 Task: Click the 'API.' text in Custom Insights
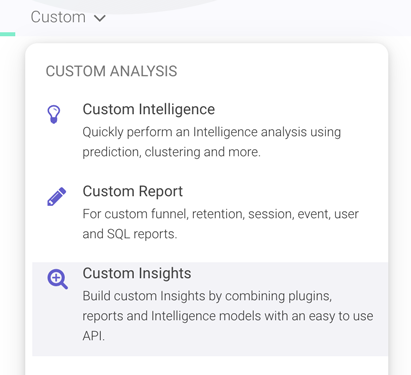pos(94,336)
